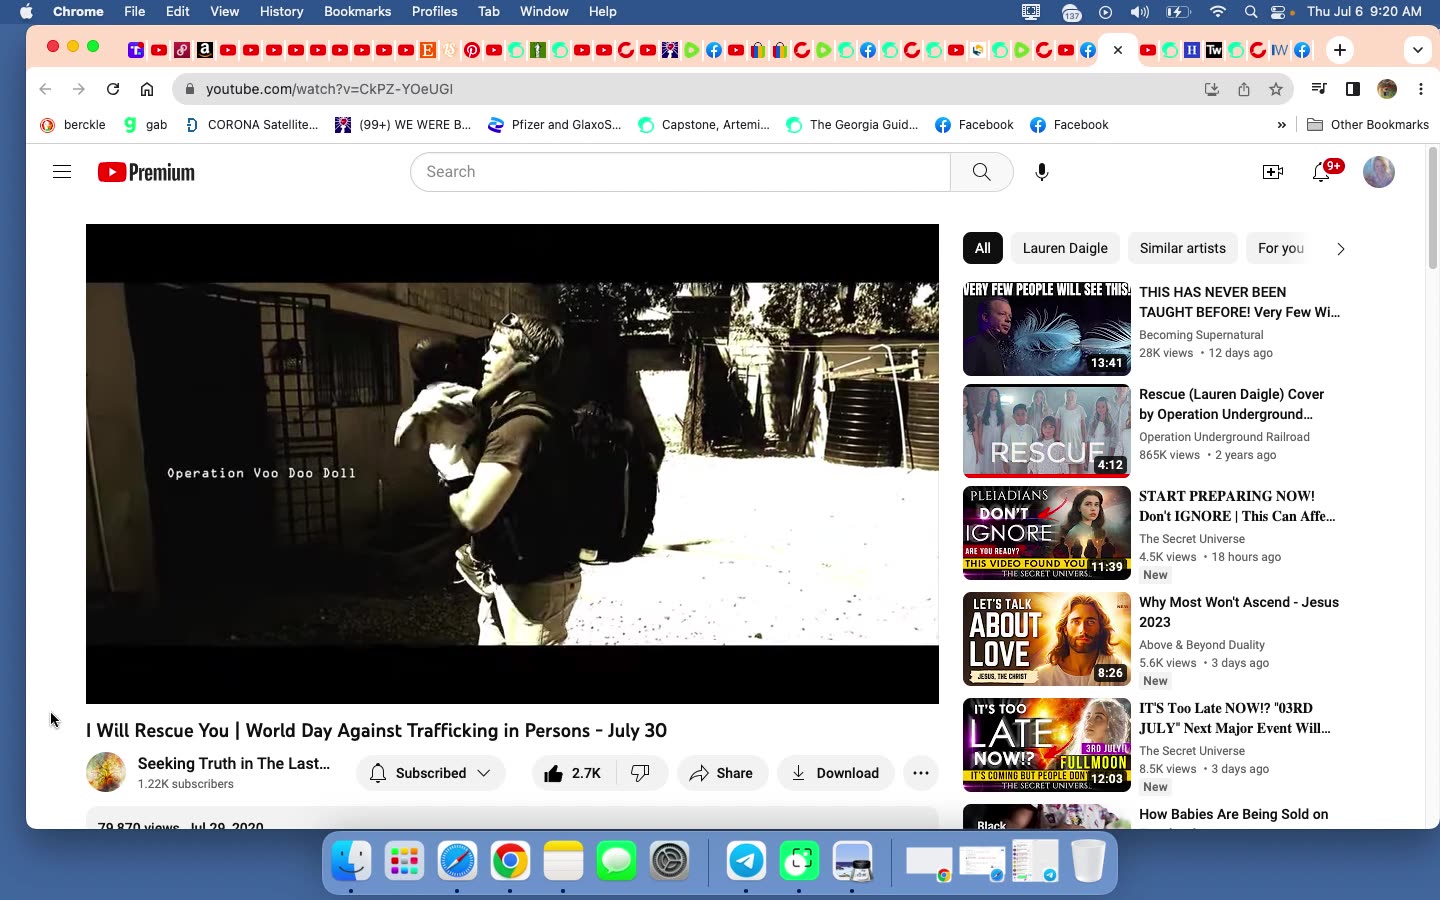Open Messages from the Dock
This screenshot has width=1440, height=900.
(x=616, y=860)
